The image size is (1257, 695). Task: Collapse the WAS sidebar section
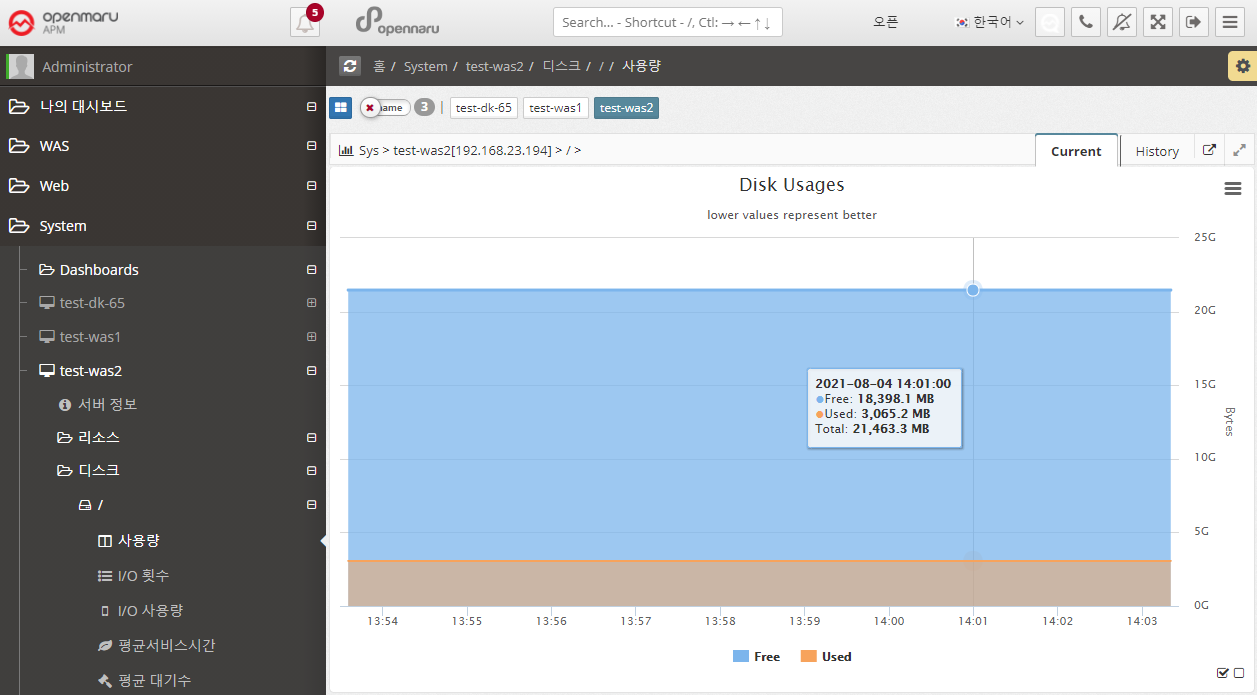click(x=311, y=146)
